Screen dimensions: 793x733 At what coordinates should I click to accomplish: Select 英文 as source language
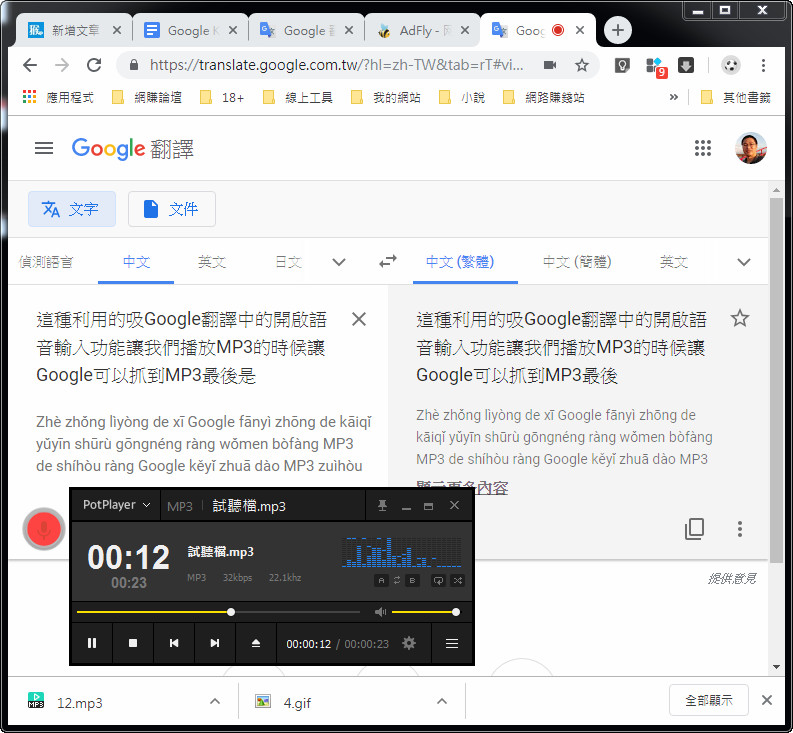pyautogui.click(x=212, y=262)
